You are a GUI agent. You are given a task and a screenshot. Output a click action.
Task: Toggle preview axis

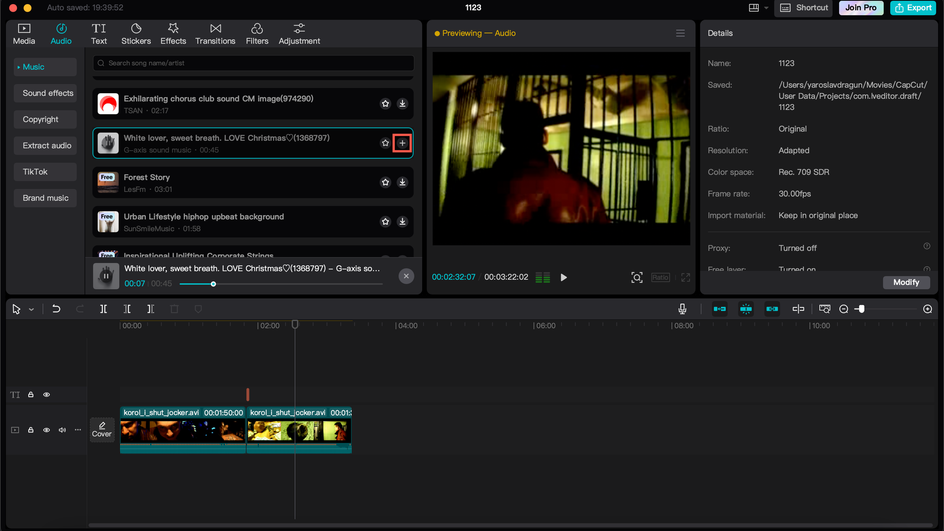tap(798, 309)
